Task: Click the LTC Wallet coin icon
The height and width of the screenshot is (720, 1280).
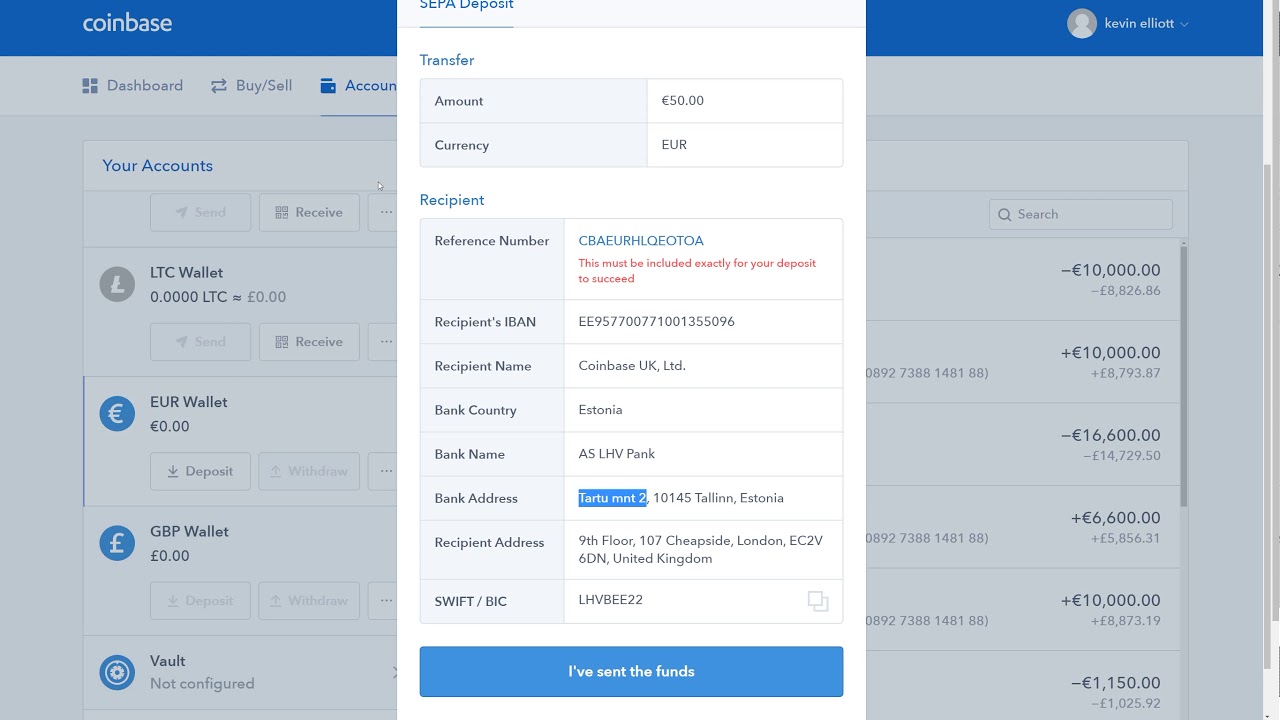Action: [x=117, y=284]
